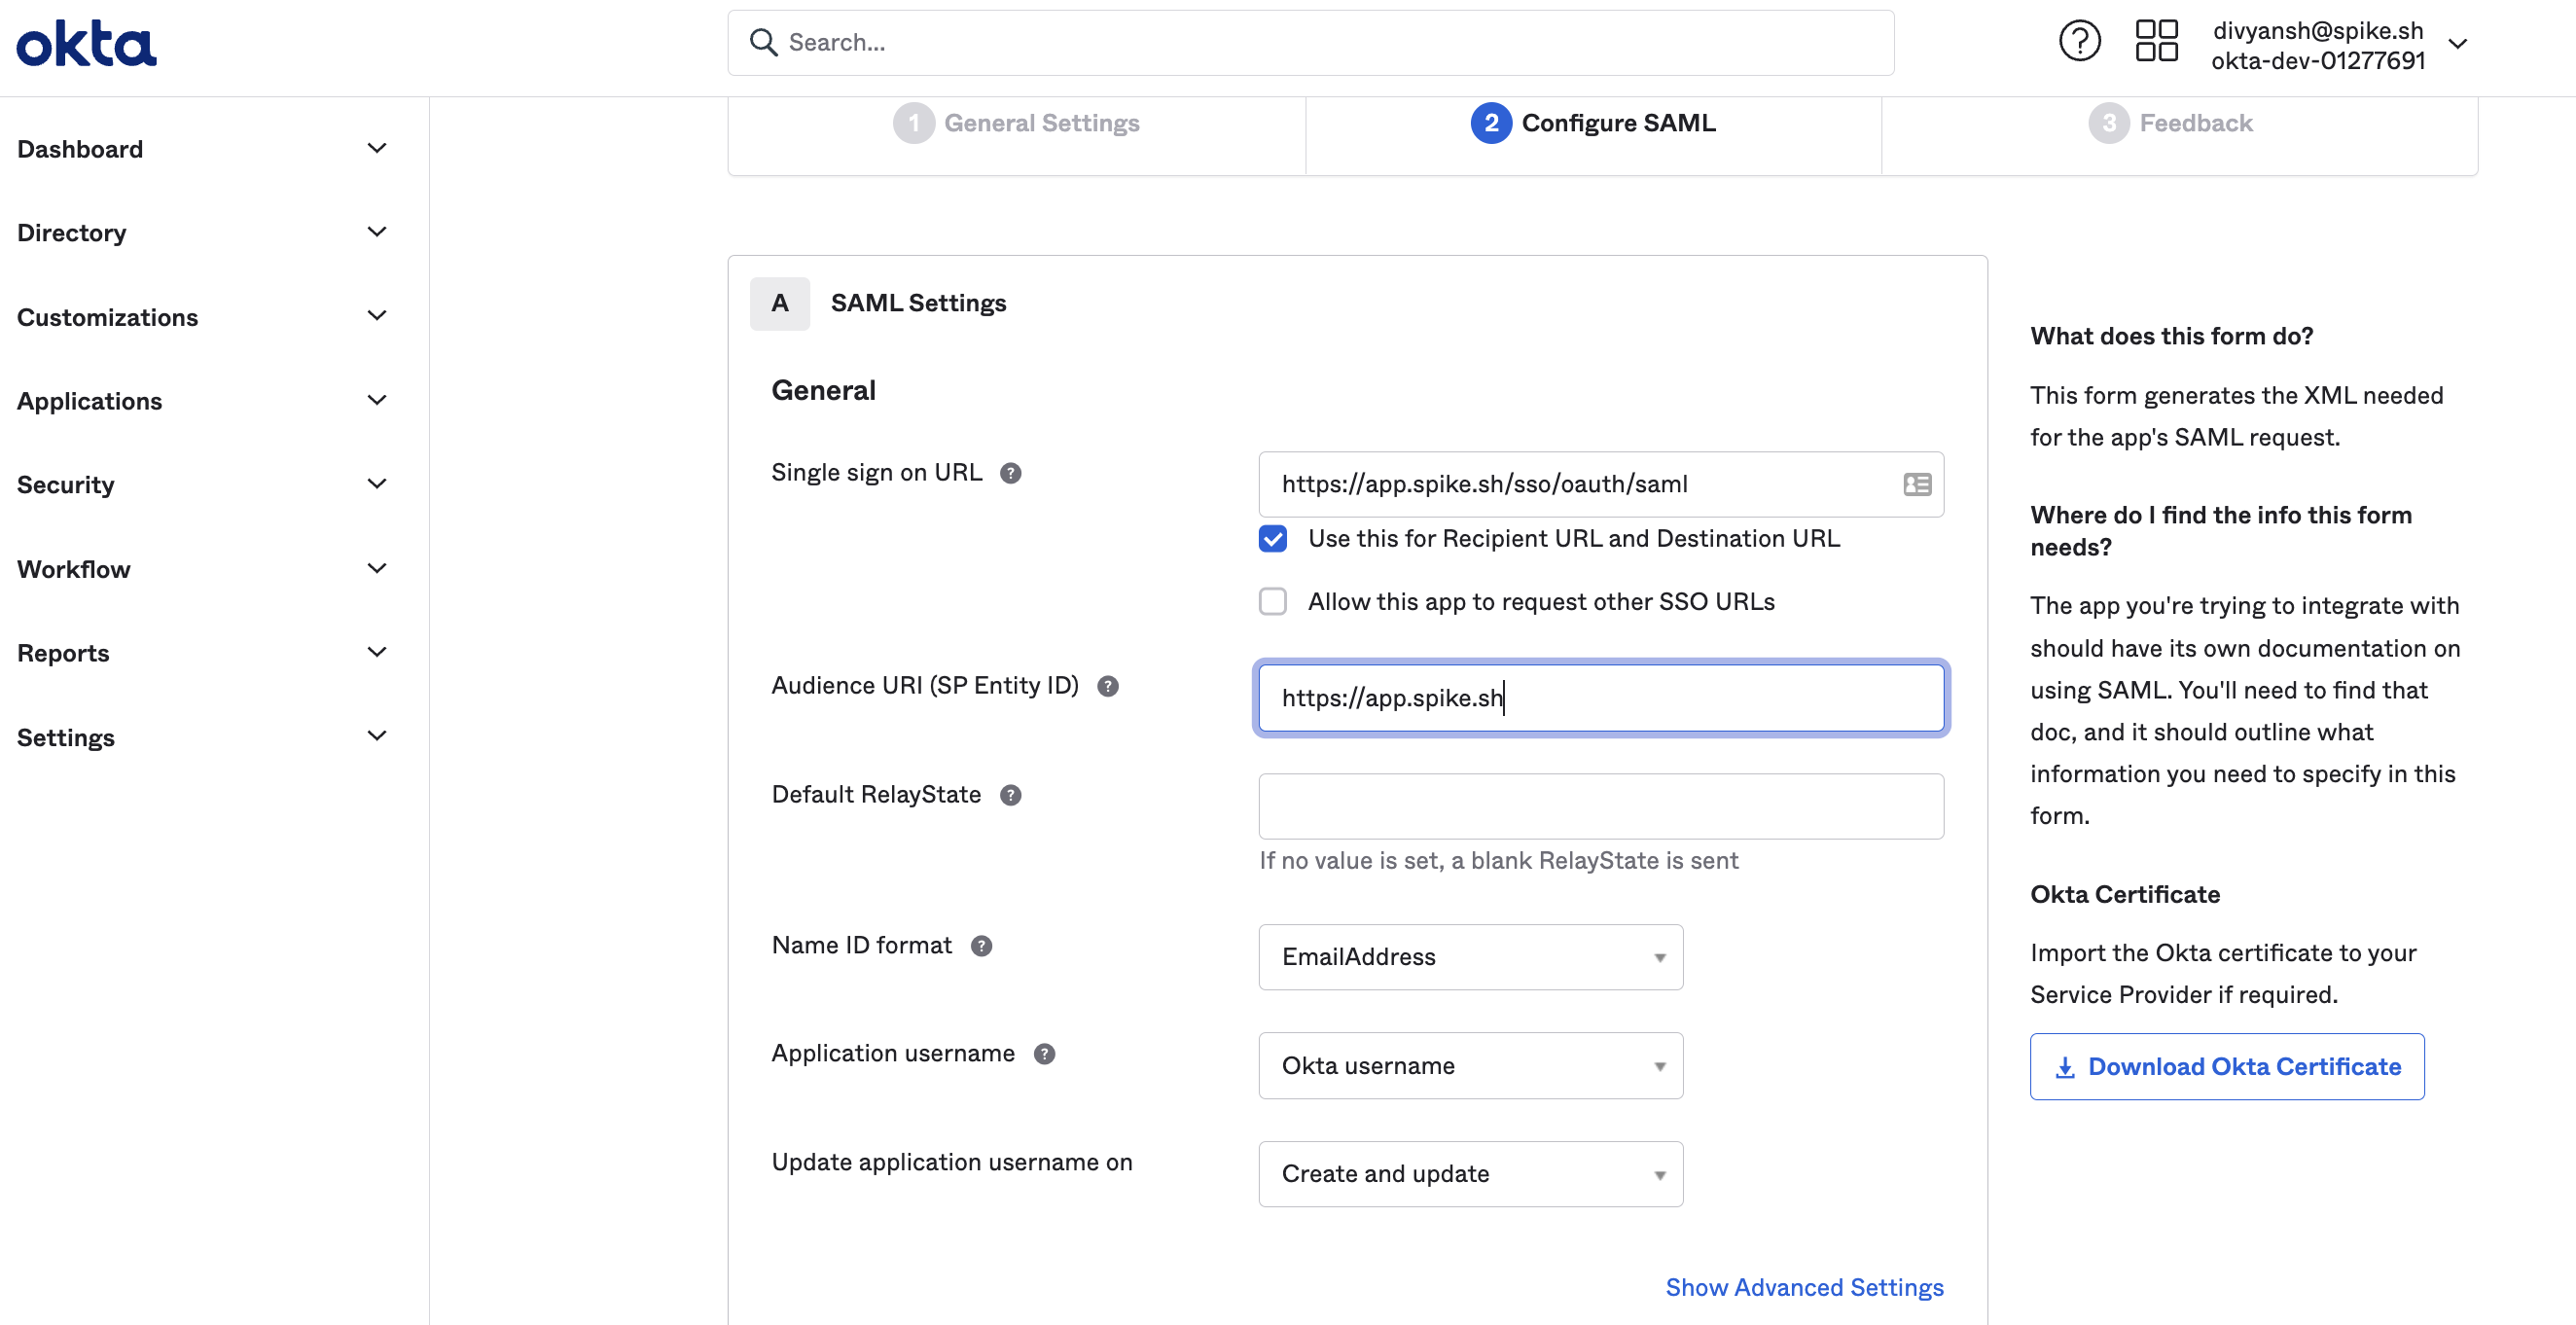
Task: Click the Download Okta Certificate button
Action: click(x=2227, y=1067)
